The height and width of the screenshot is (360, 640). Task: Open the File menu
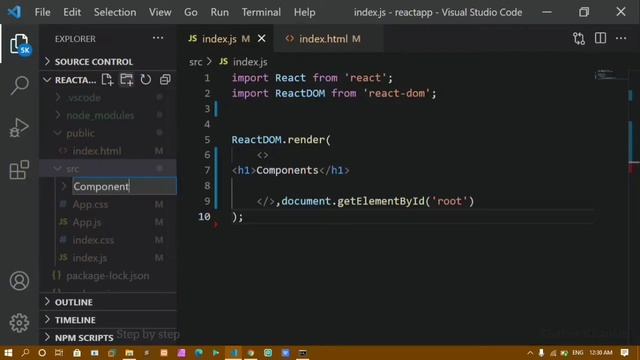click(x=42, y=12)
